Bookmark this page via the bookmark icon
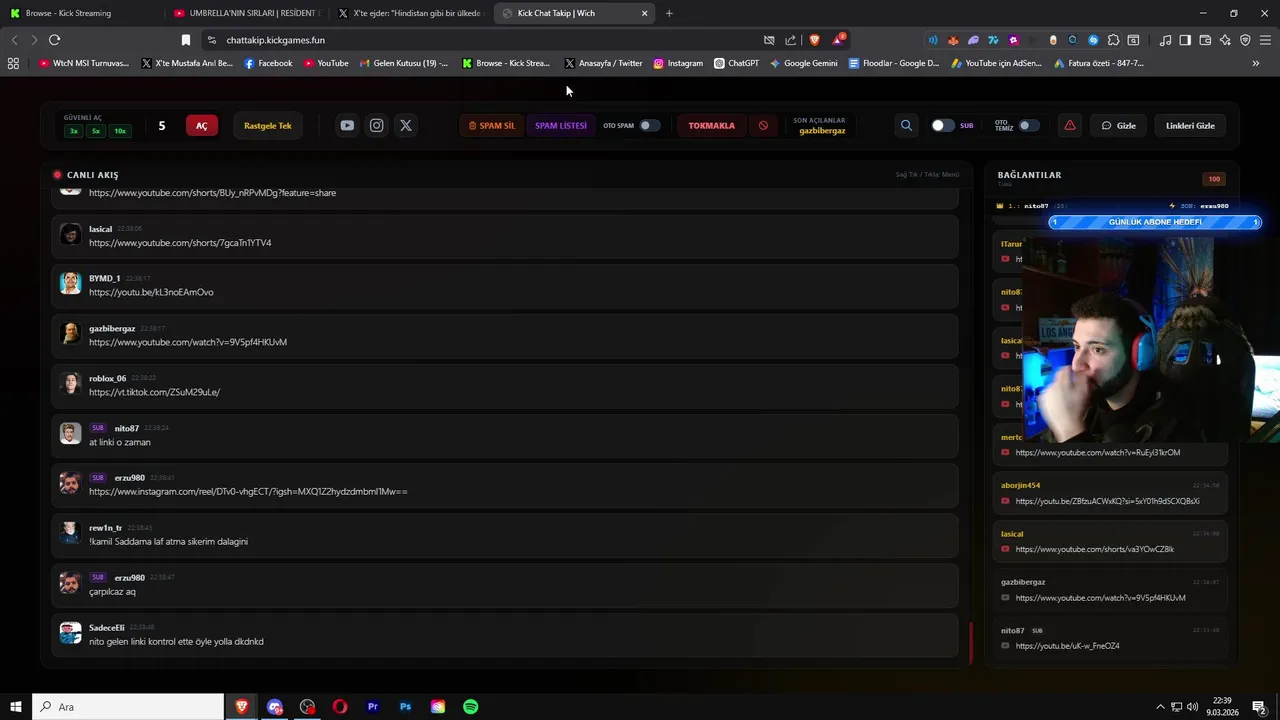The image size is (1280, 720). click(185, 40)
